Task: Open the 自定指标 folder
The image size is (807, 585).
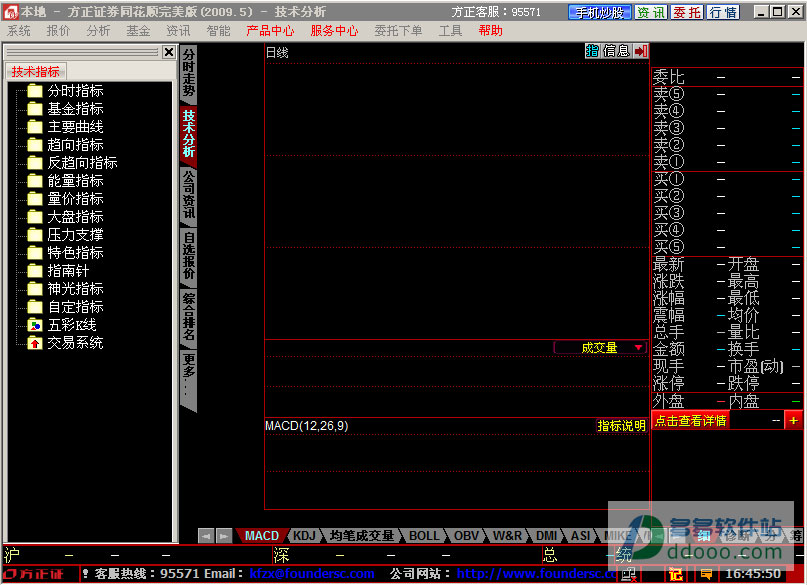Action: (65, 307)
